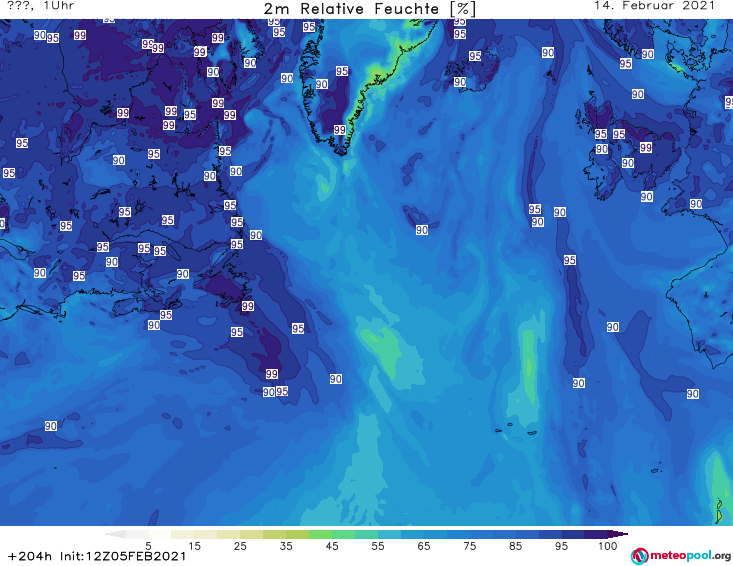Click the circular meteopool logo icon
The image size is (733, 566).
click(639, 556)
